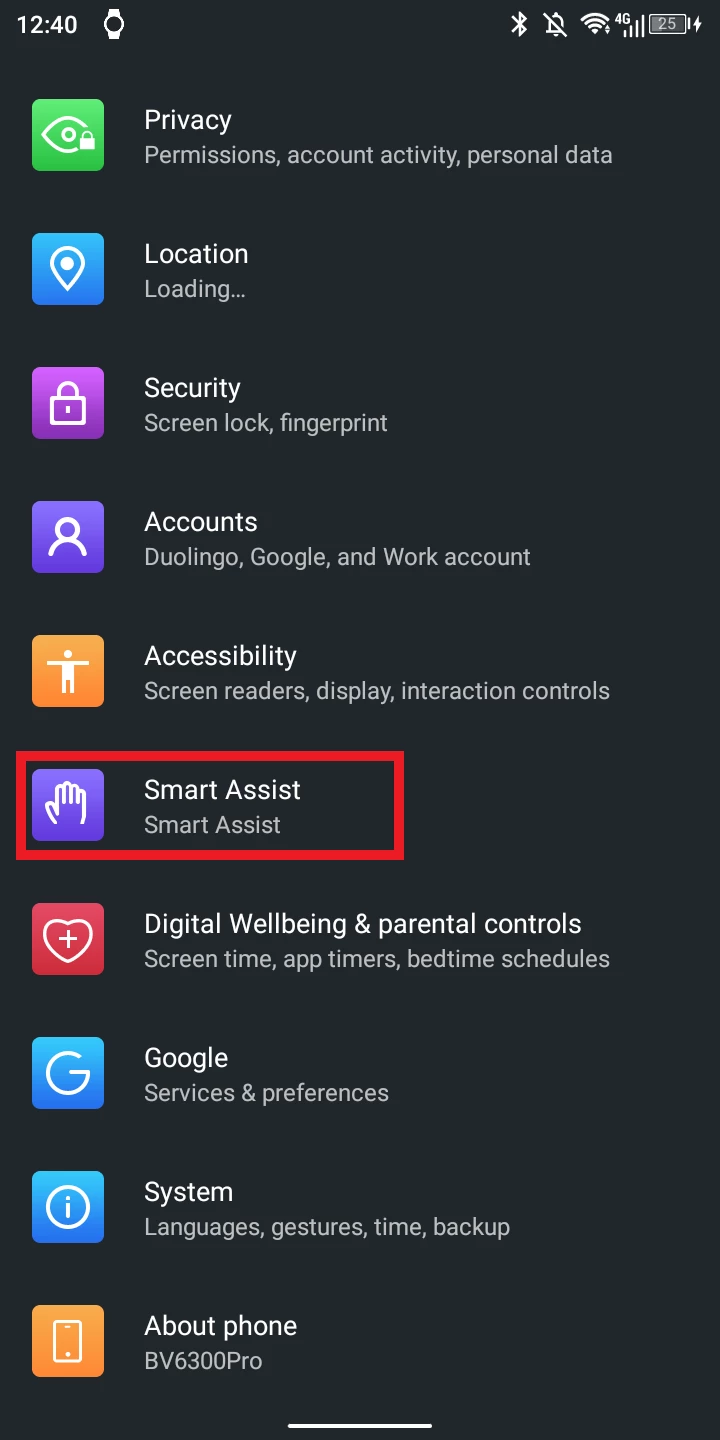
Task: Tap the orange Accessibility figure icon
Action: (68, 671)
